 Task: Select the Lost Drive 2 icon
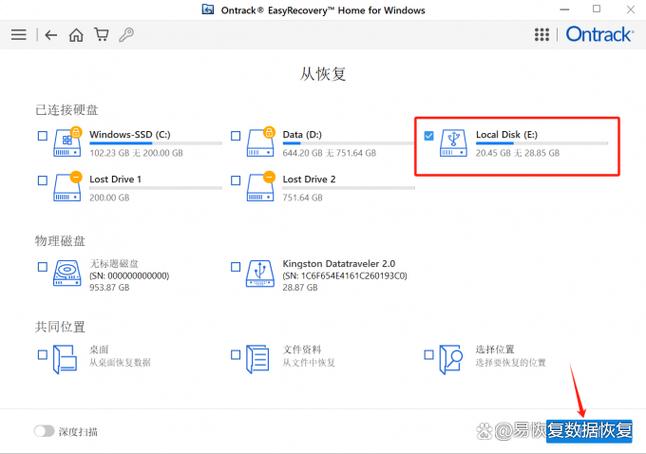[x=260, y=187]
